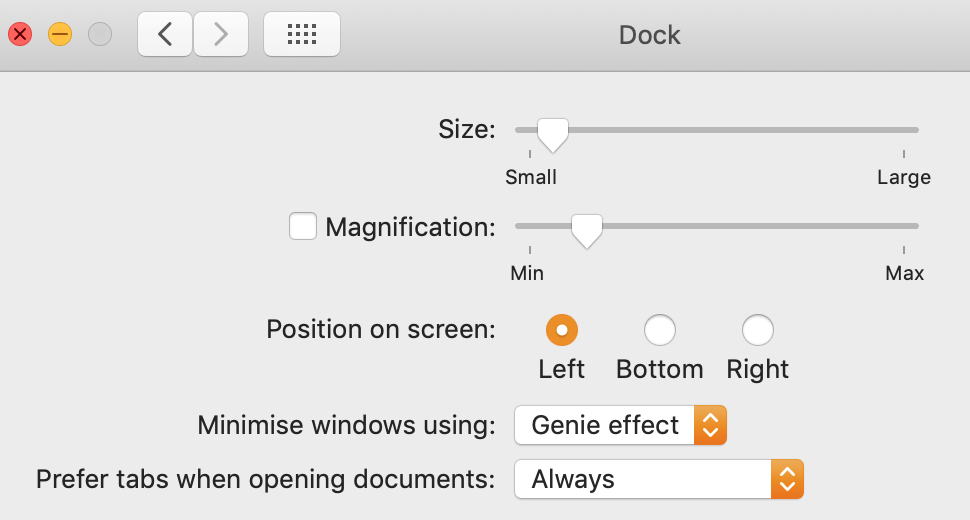Click the back navigation arrow
The image size is (970, 520).
165,35
